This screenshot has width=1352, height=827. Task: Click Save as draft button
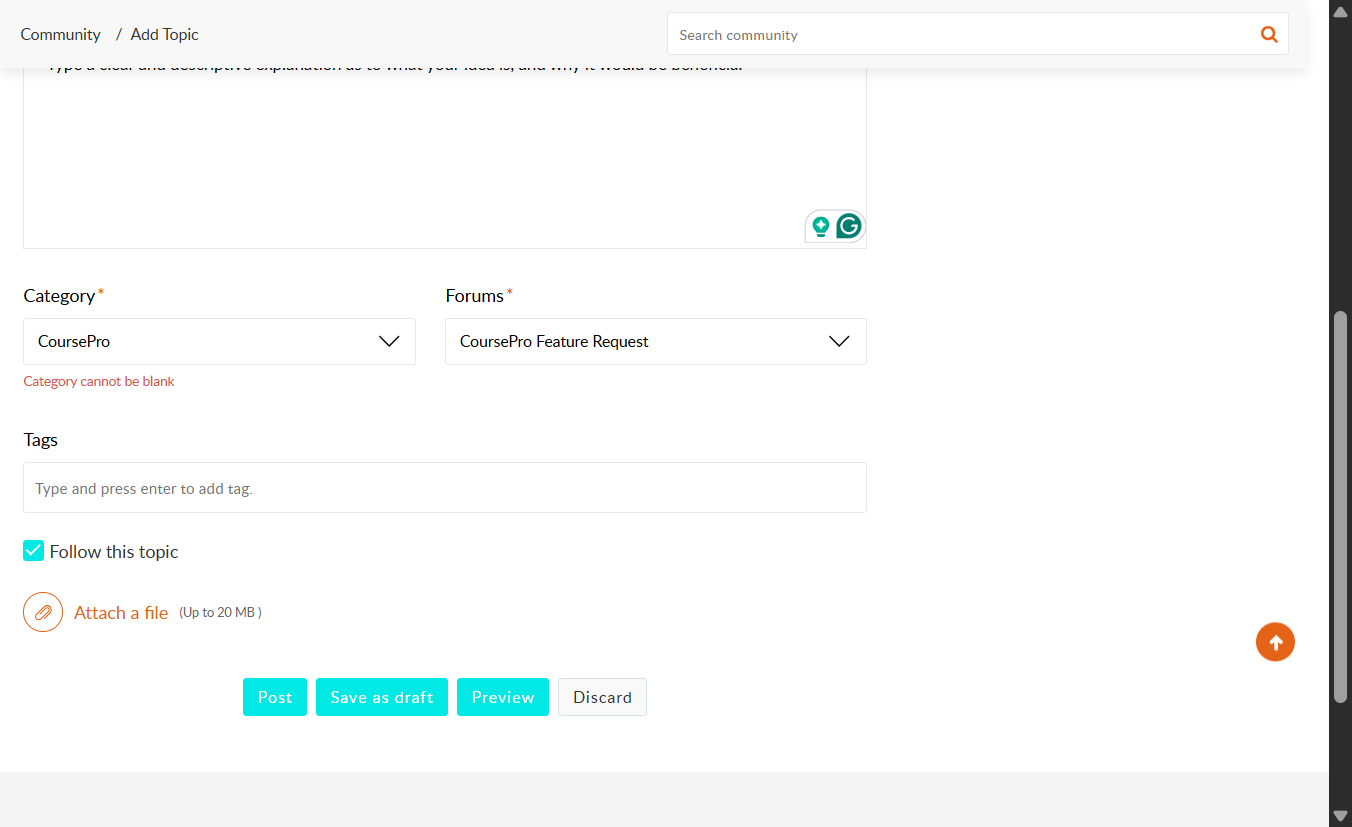point(382,697)
